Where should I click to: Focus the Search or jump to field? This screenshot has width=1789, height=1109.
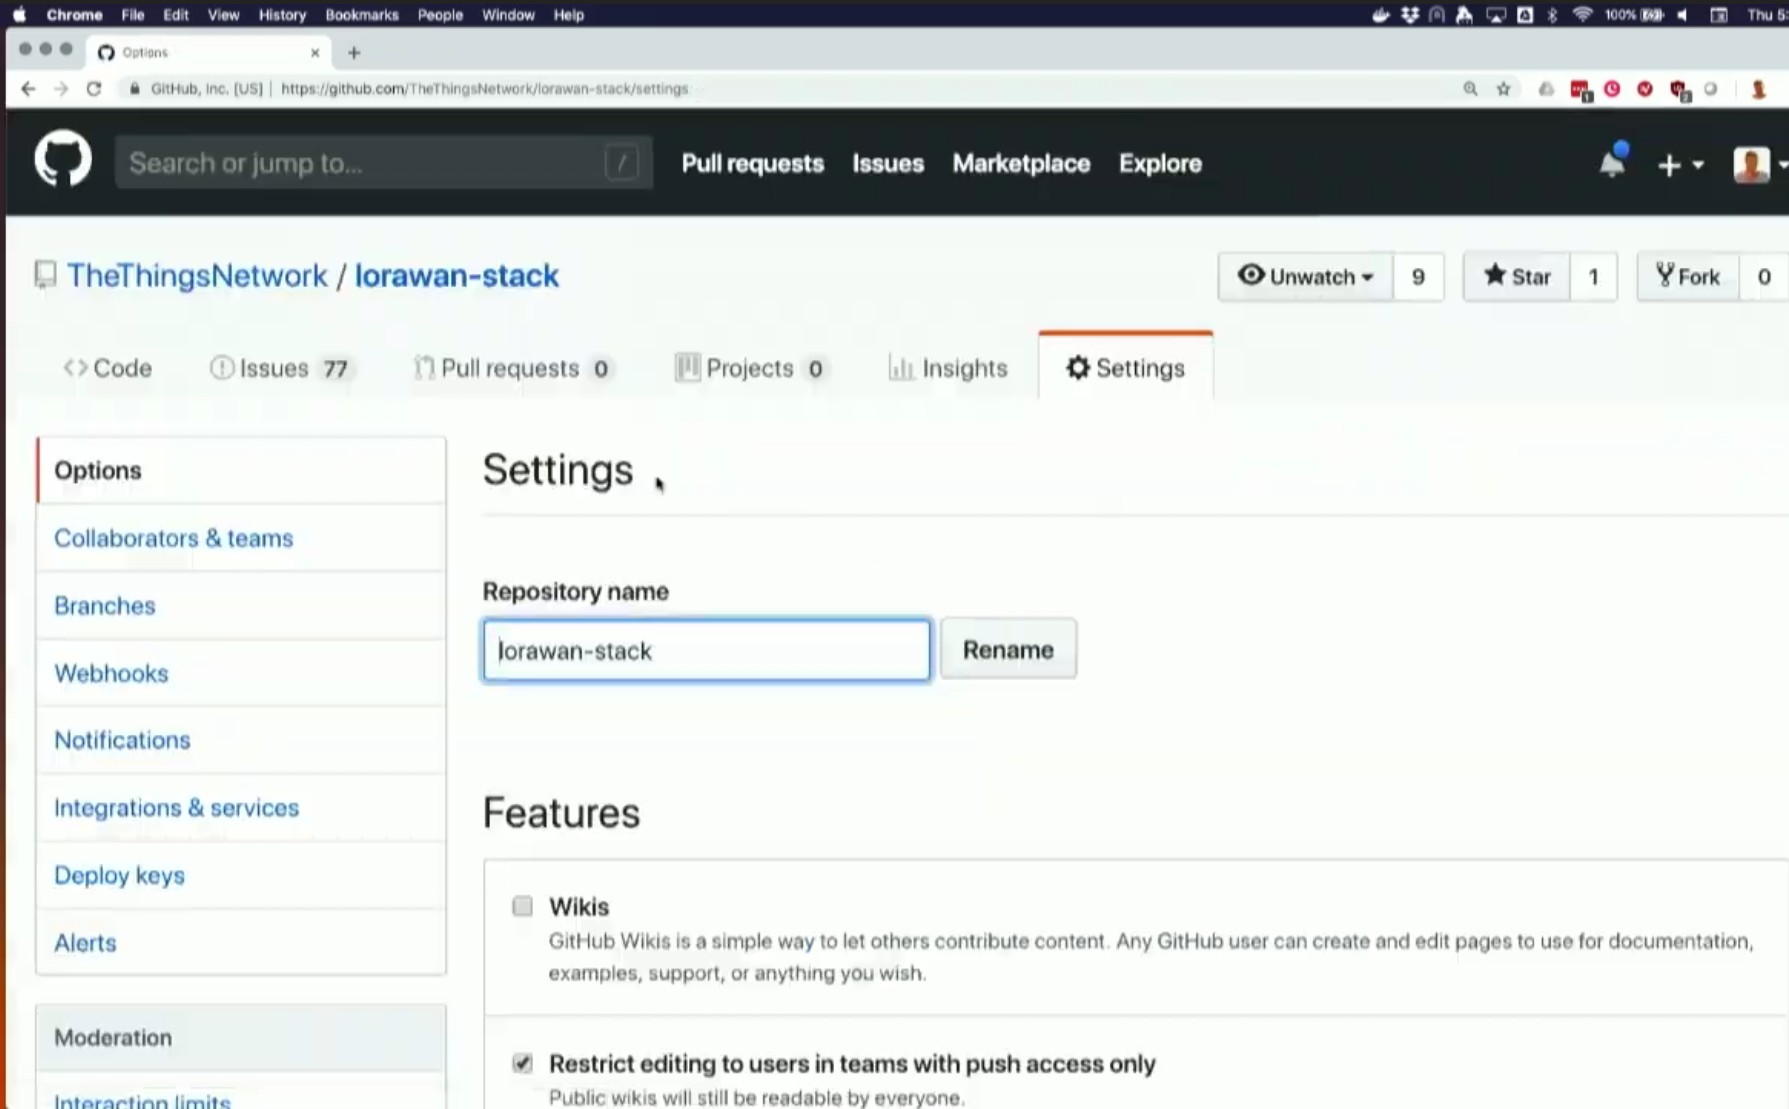(384, 162)
